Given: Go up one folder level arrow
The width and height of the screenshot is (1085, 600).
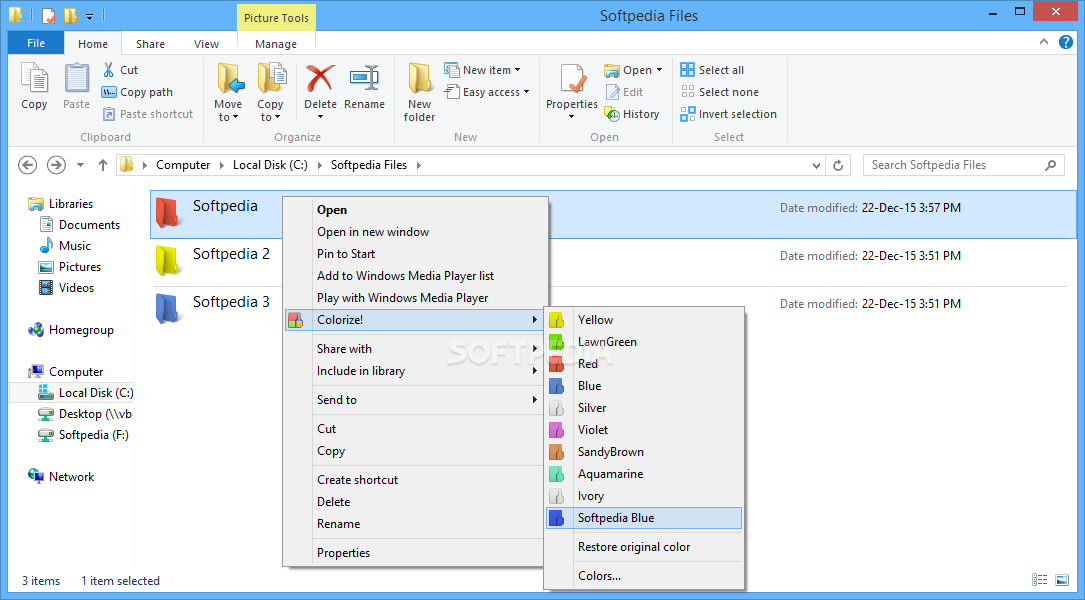Looking at the screenshot, I should click(102, 165).
